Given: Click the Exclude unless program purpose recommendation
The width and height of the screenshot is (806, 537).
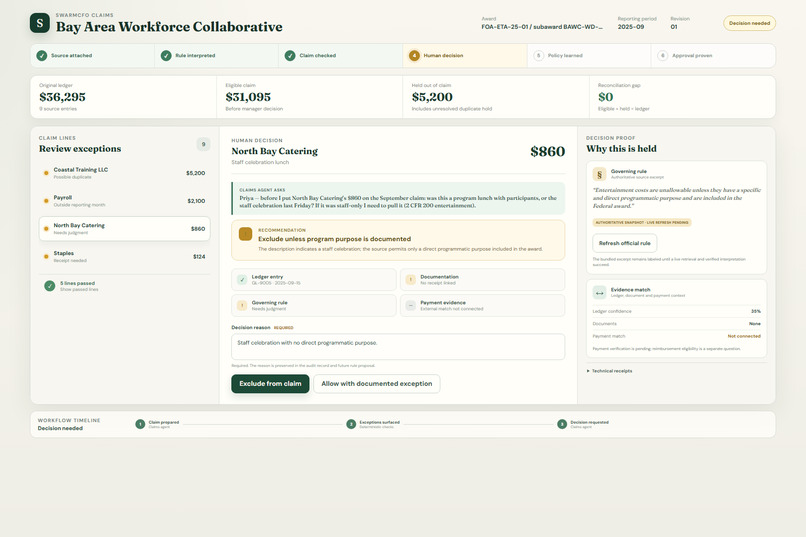Looking at the screenshot, I should point(398,240).
